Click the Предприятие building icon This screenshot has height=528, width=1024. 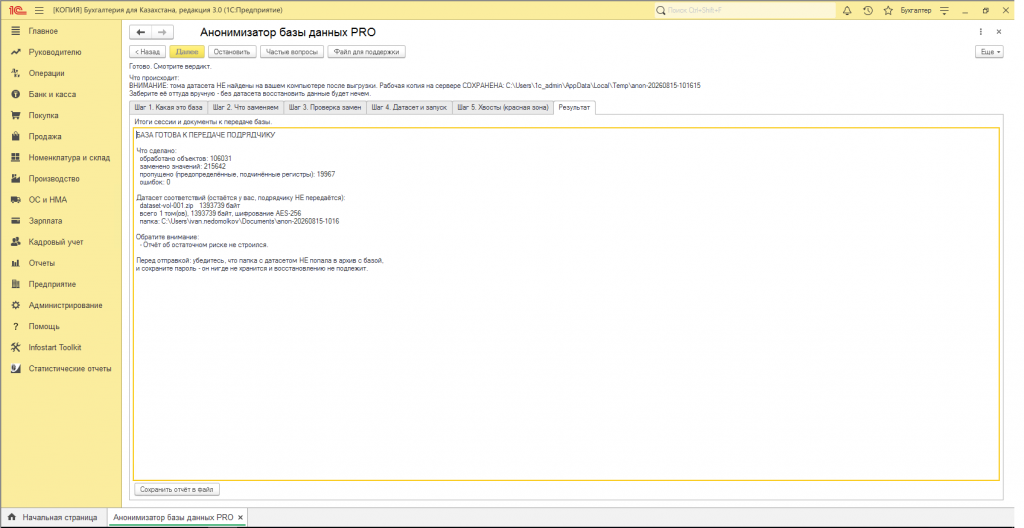pyautogui.click(x=16, y=284)
